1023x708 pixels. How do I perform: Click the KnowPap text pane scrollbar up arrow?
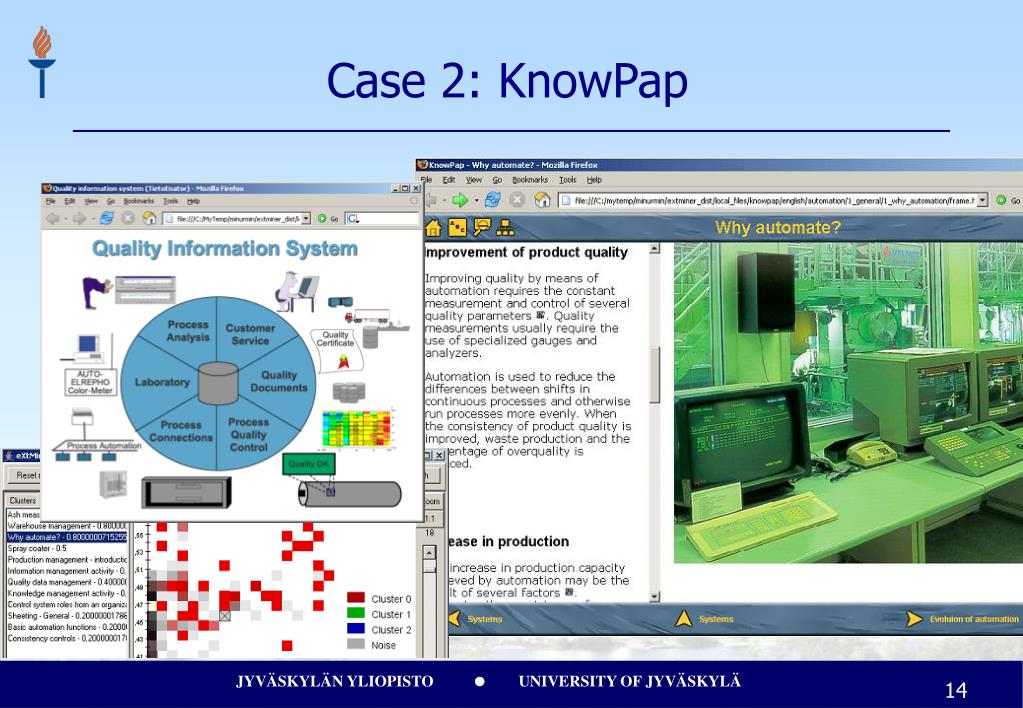tap(654, 248)
